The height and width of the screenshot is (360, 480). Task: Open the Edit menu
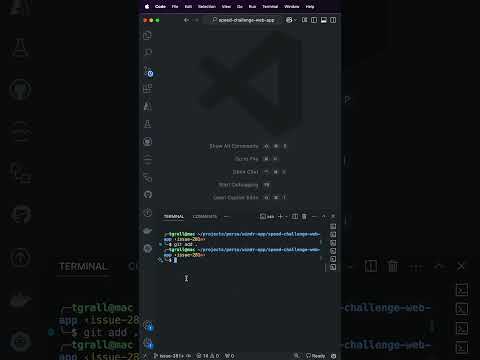[188, 6]
